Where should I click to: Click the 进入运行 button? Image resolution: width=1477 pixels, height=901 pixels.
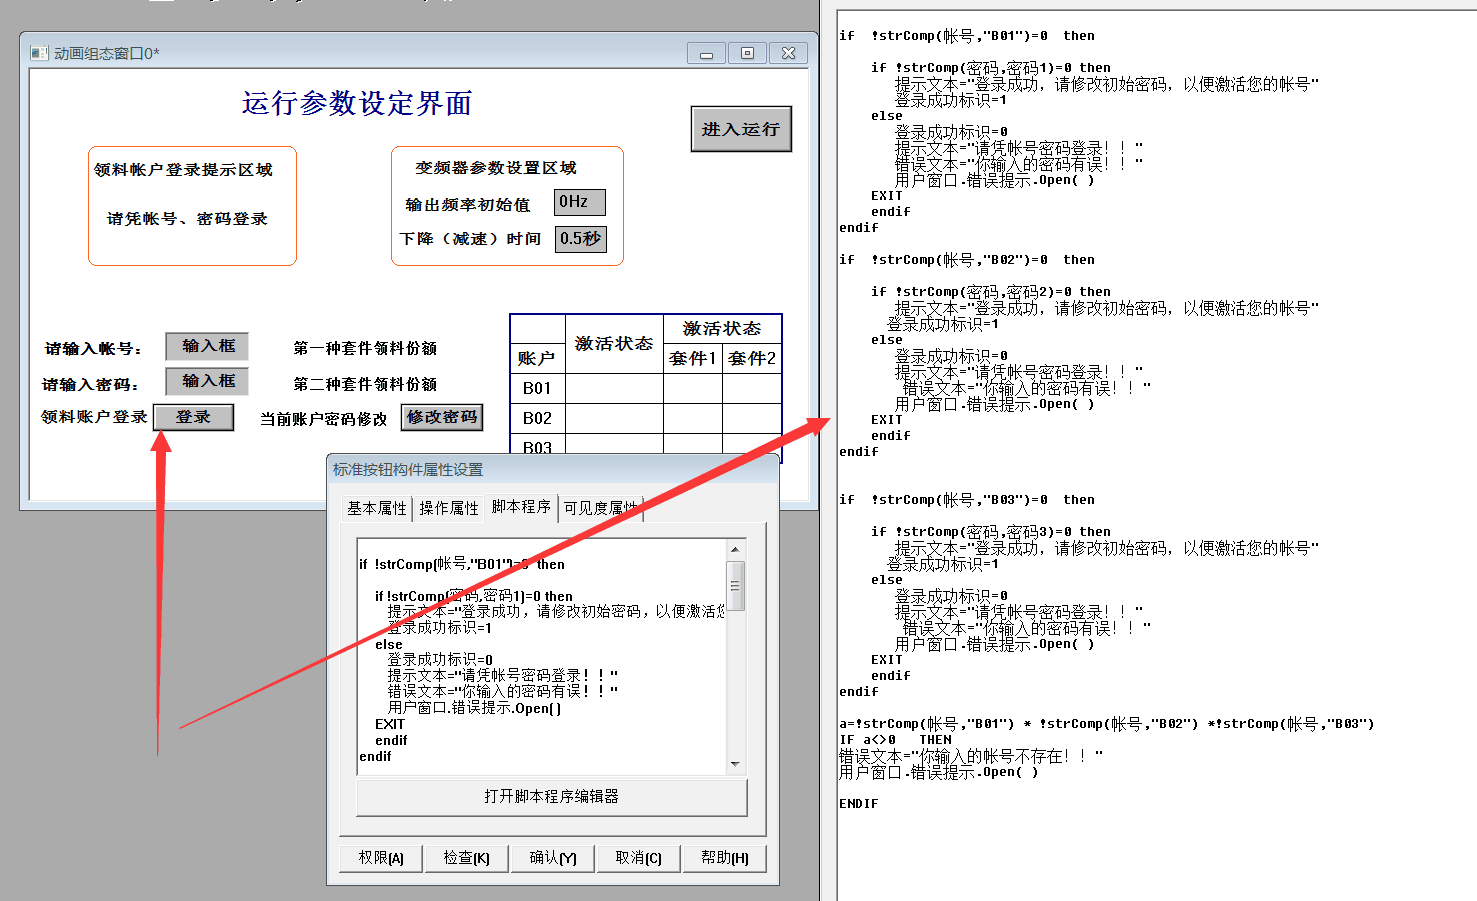(x=740, y=129)
